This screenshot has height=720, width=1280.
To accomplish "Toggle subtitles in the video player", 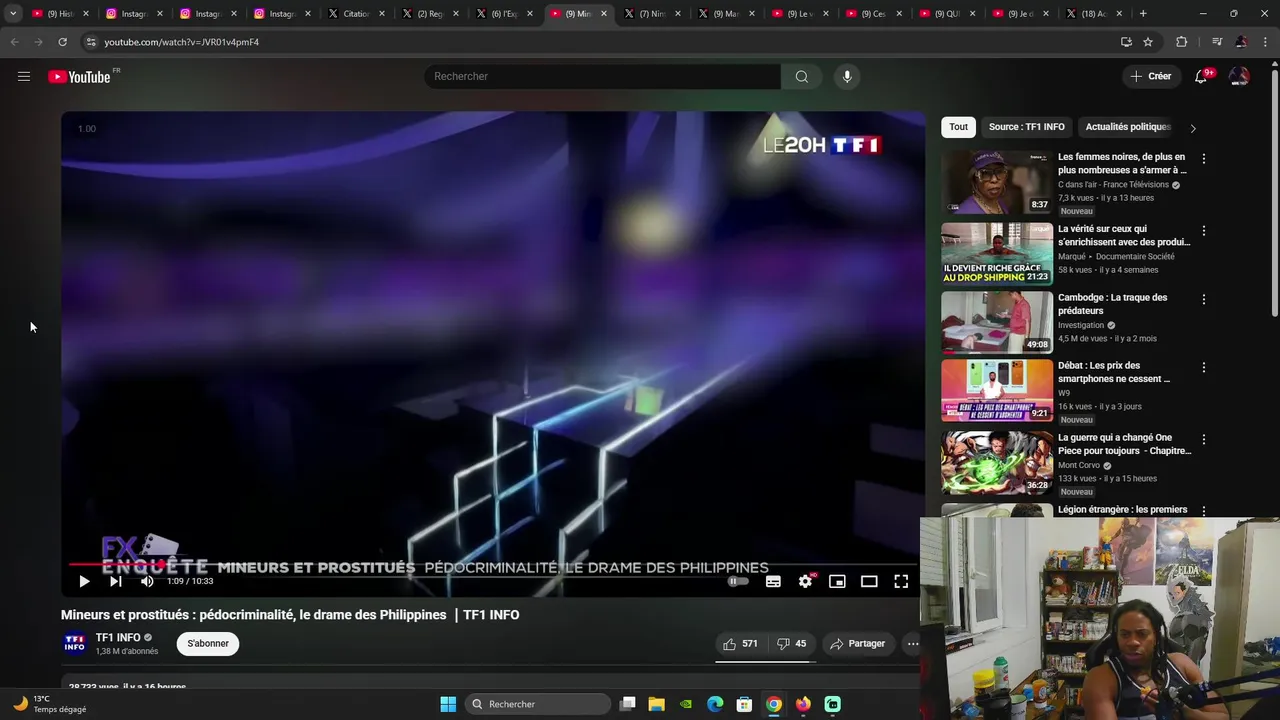I will (773, 581).
